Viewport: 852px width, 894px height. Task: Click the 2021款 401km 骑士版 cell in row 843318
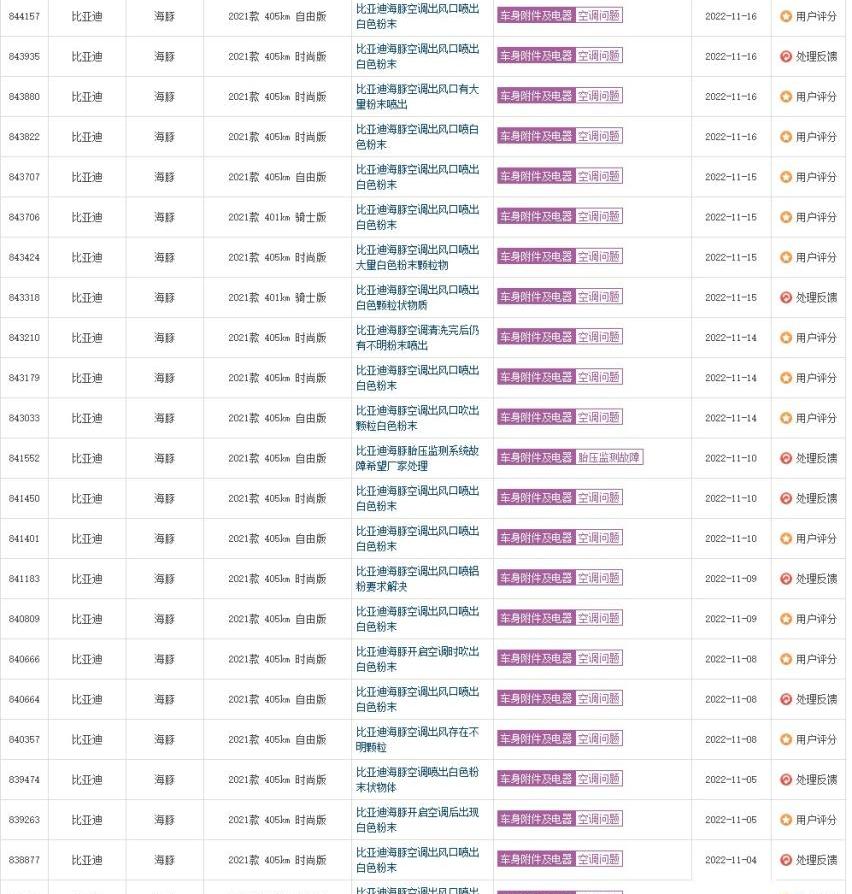[277, 298]
